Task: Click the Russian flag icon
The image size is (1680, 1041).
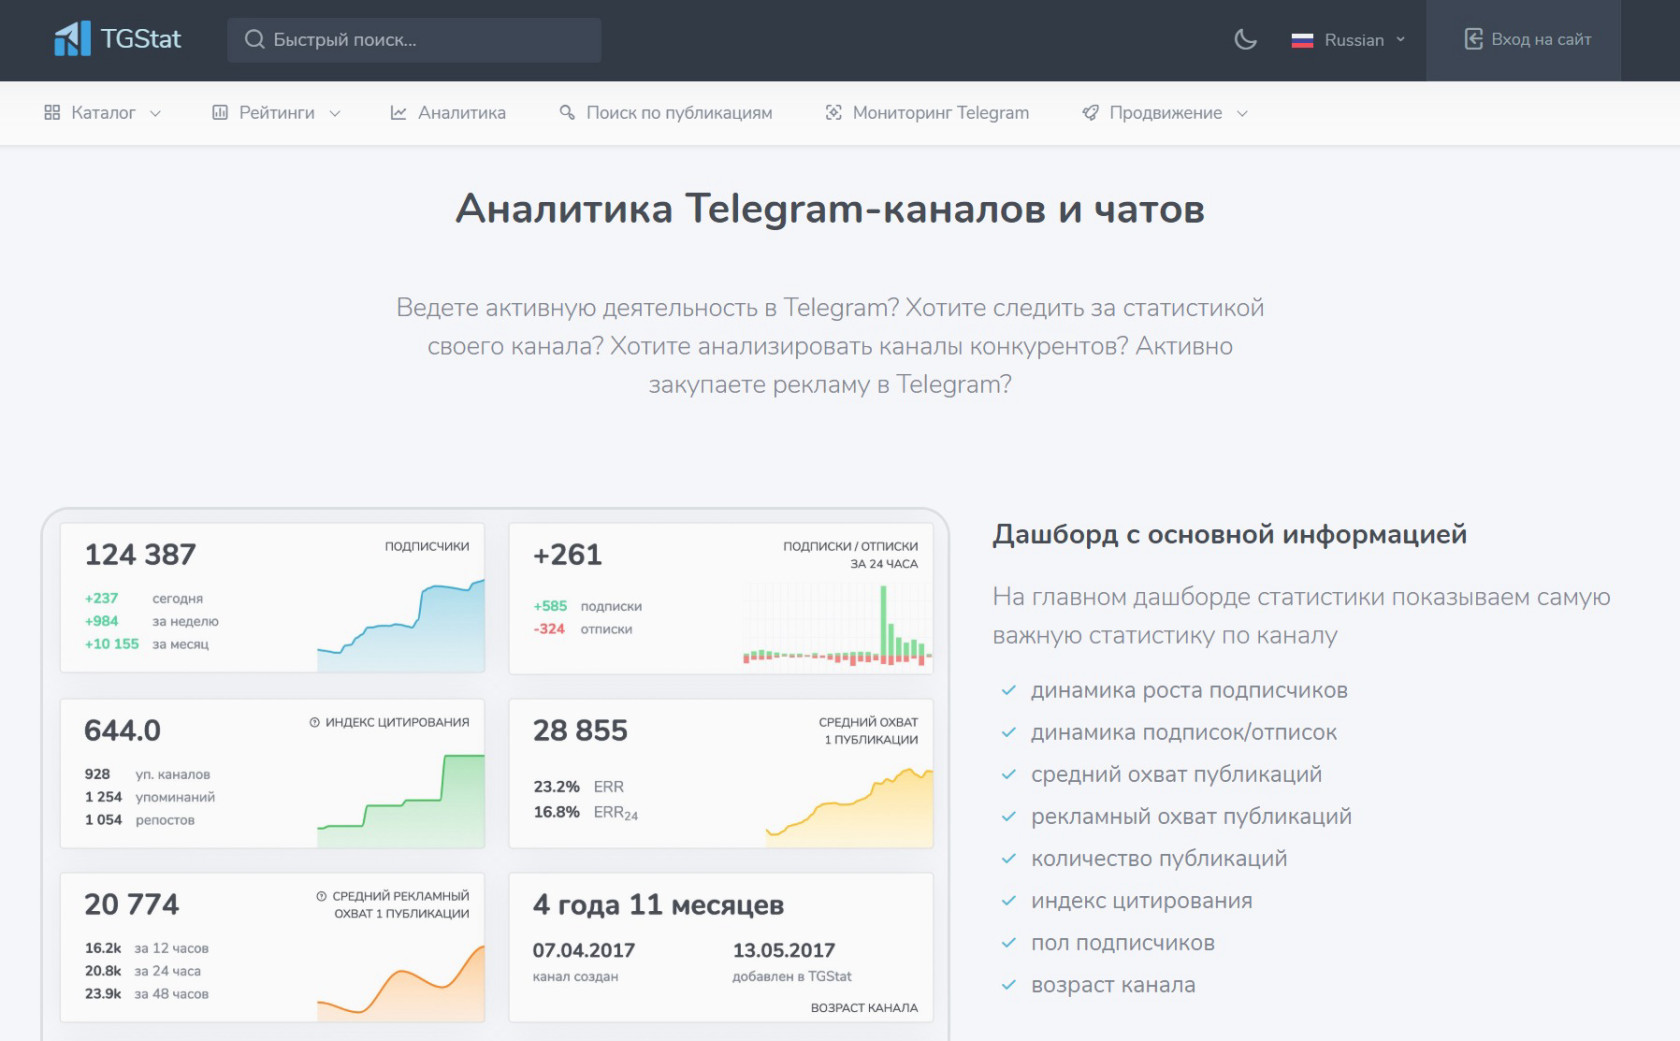Action: click(1302, 40)
